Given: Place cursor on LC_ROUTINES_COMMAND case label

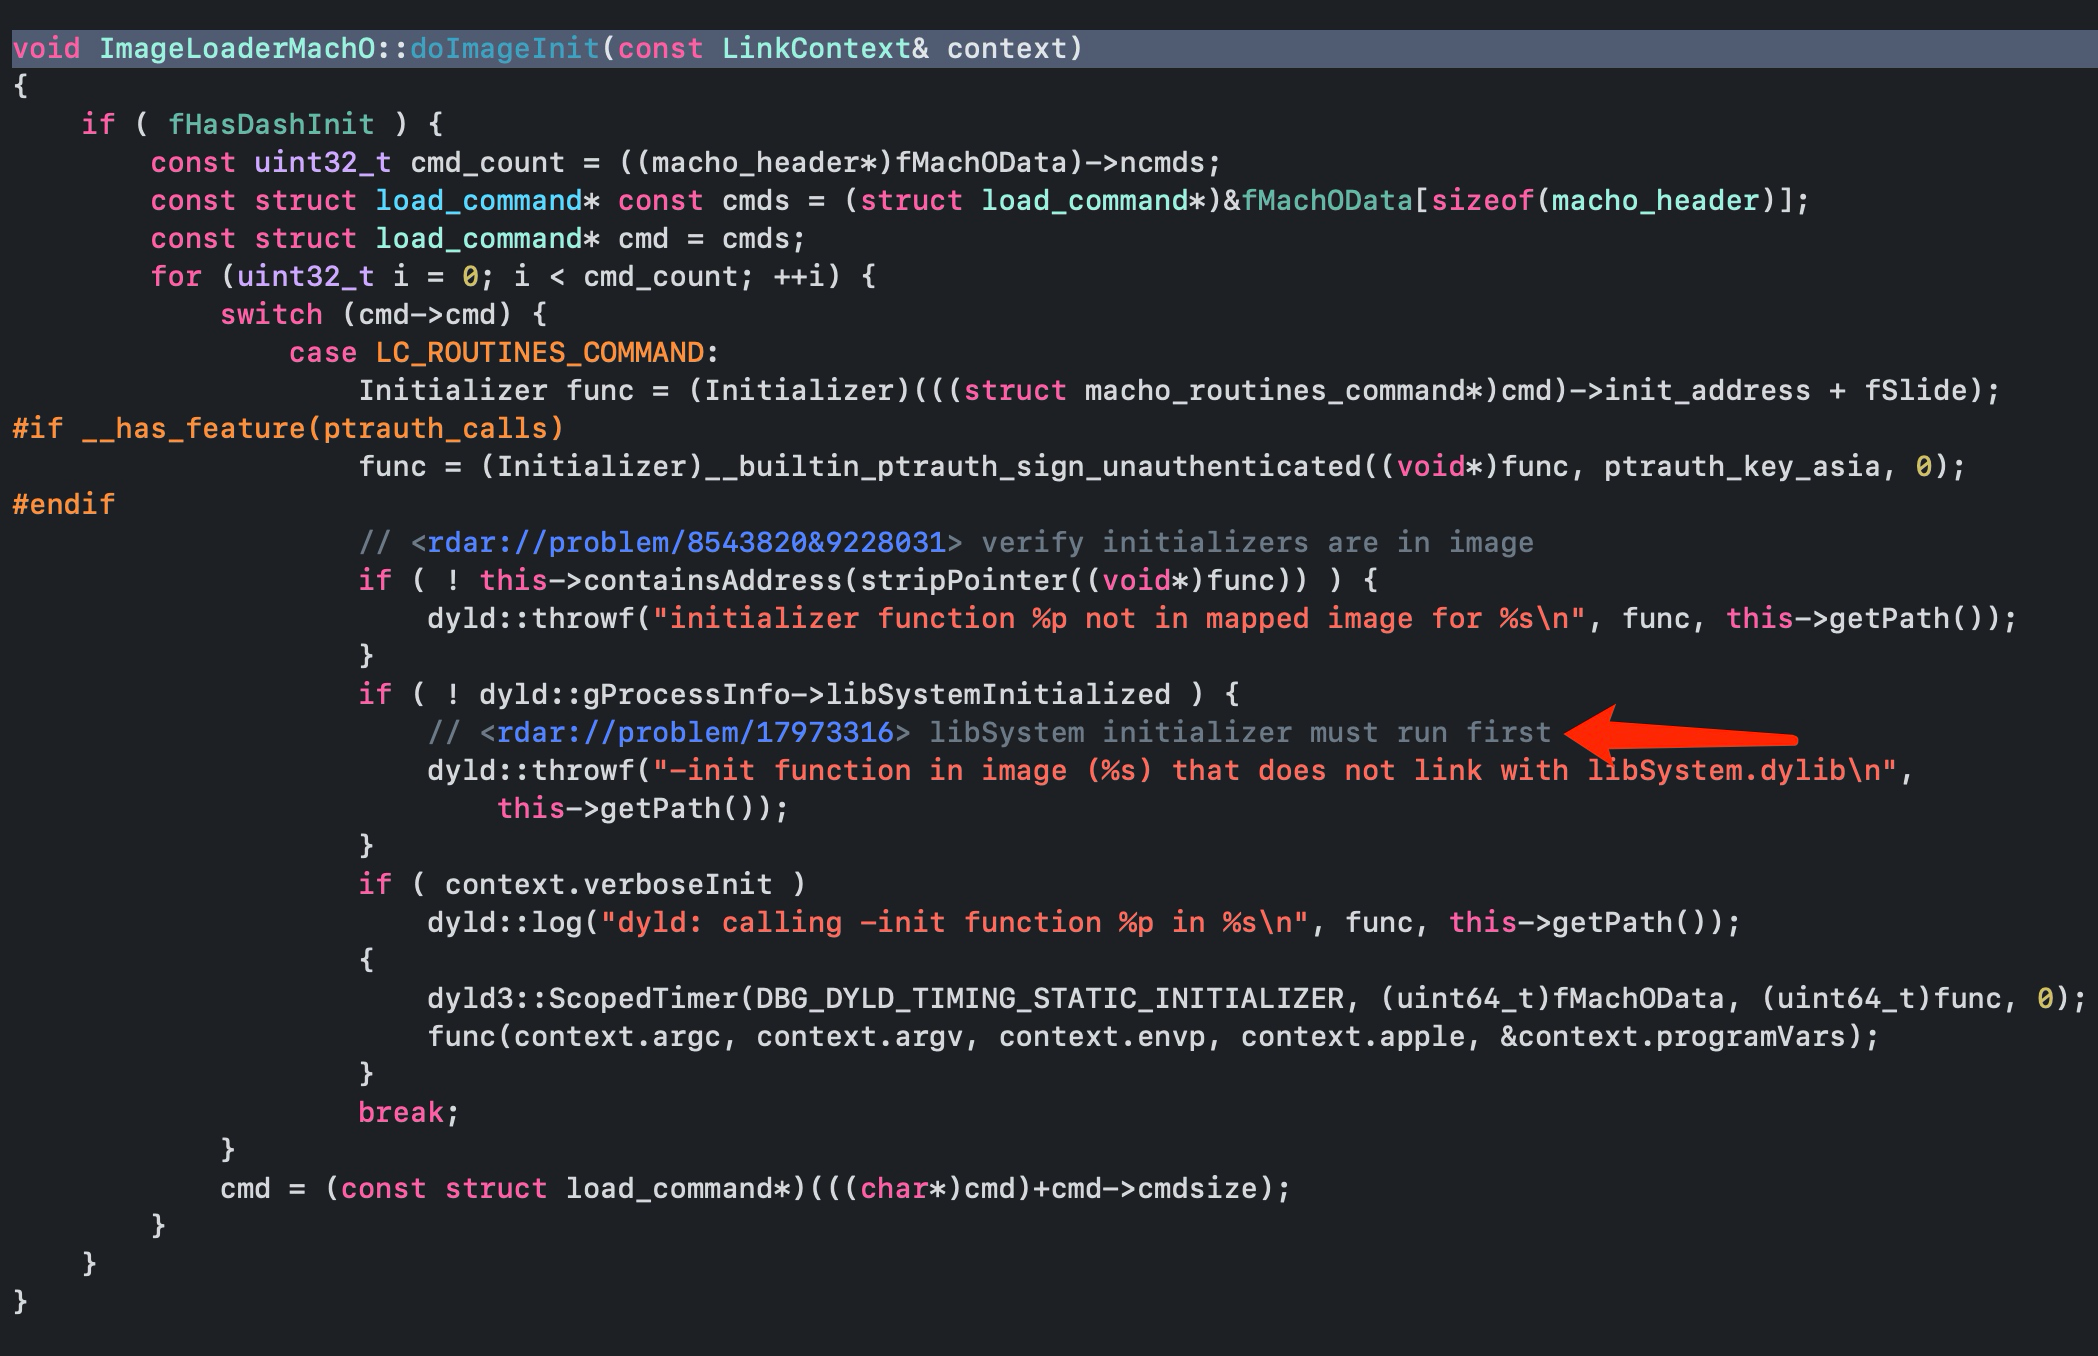Looking at the screenshot, I should click(x=540, y=353).
